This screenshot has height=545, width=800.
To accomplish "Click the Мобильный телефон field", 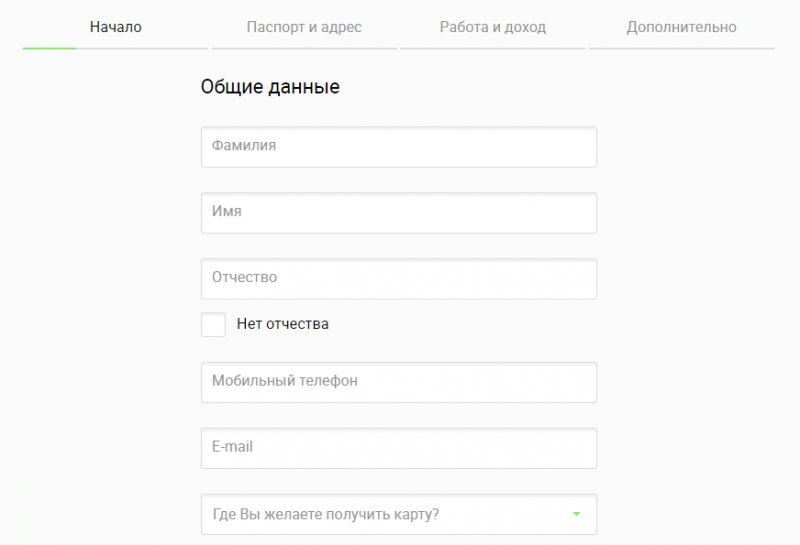I will [398, 382].
